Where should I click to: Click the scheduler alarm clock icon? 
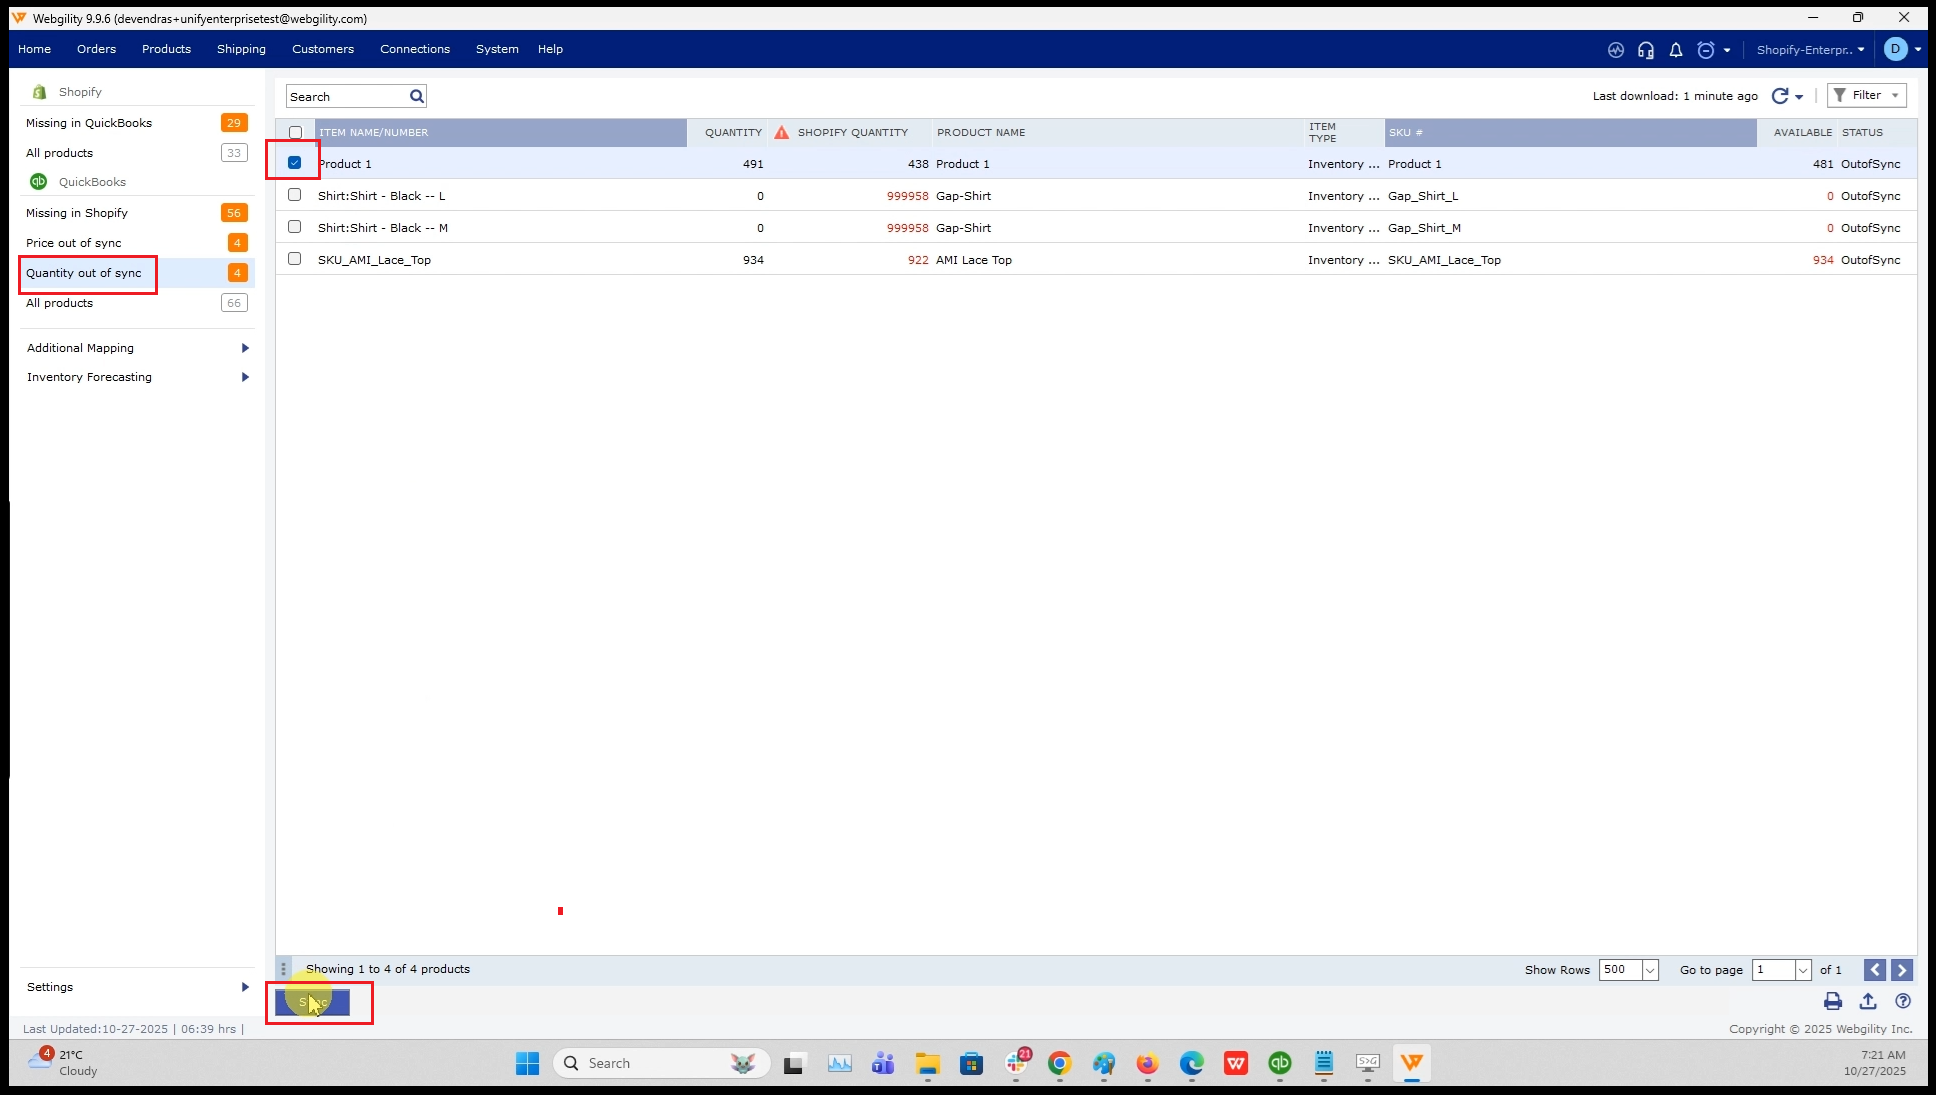pyautogui.click(x=1706, y=50)
